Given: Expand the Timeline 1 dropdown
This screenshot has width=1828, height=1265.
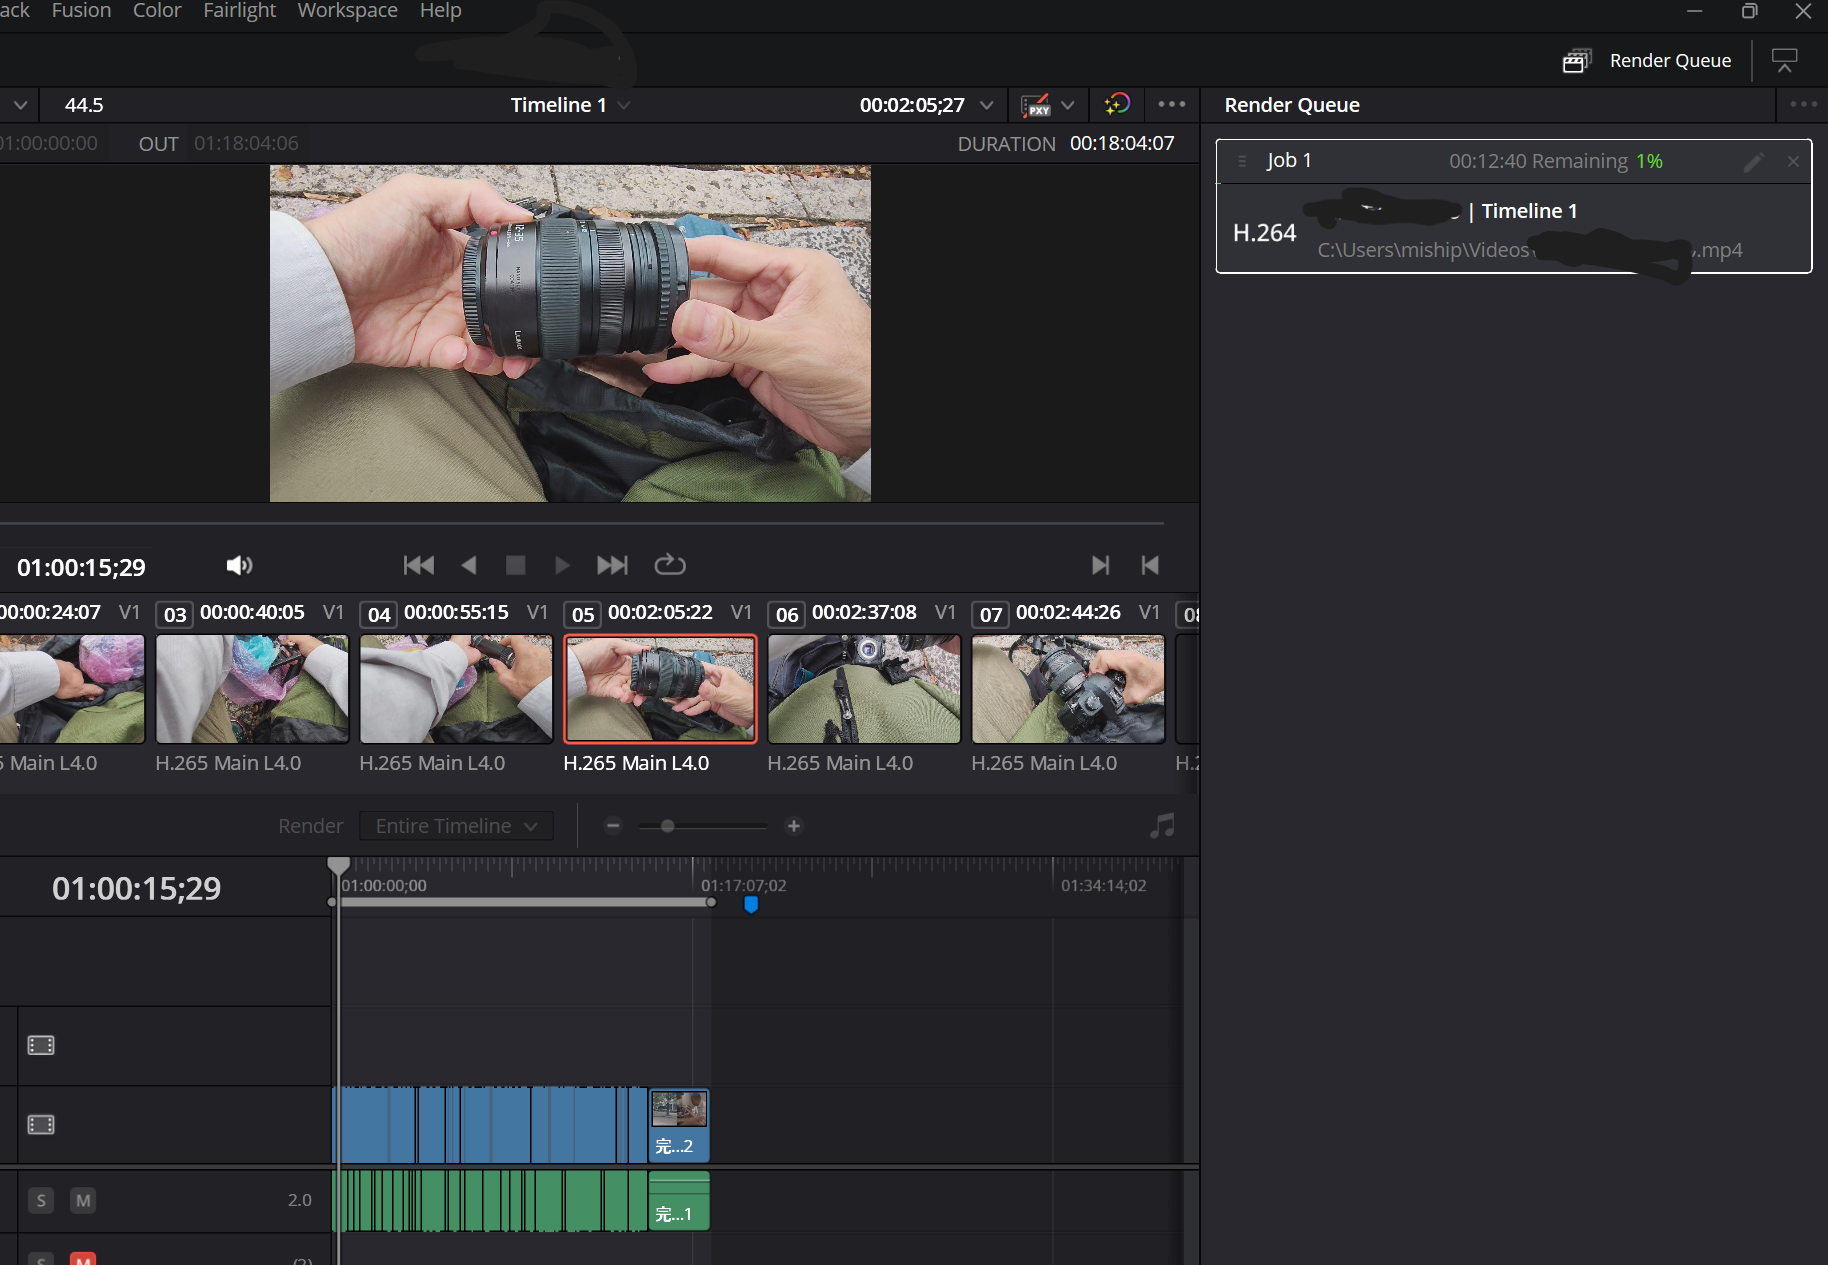Looking at the screenshot, I should 624,105.
